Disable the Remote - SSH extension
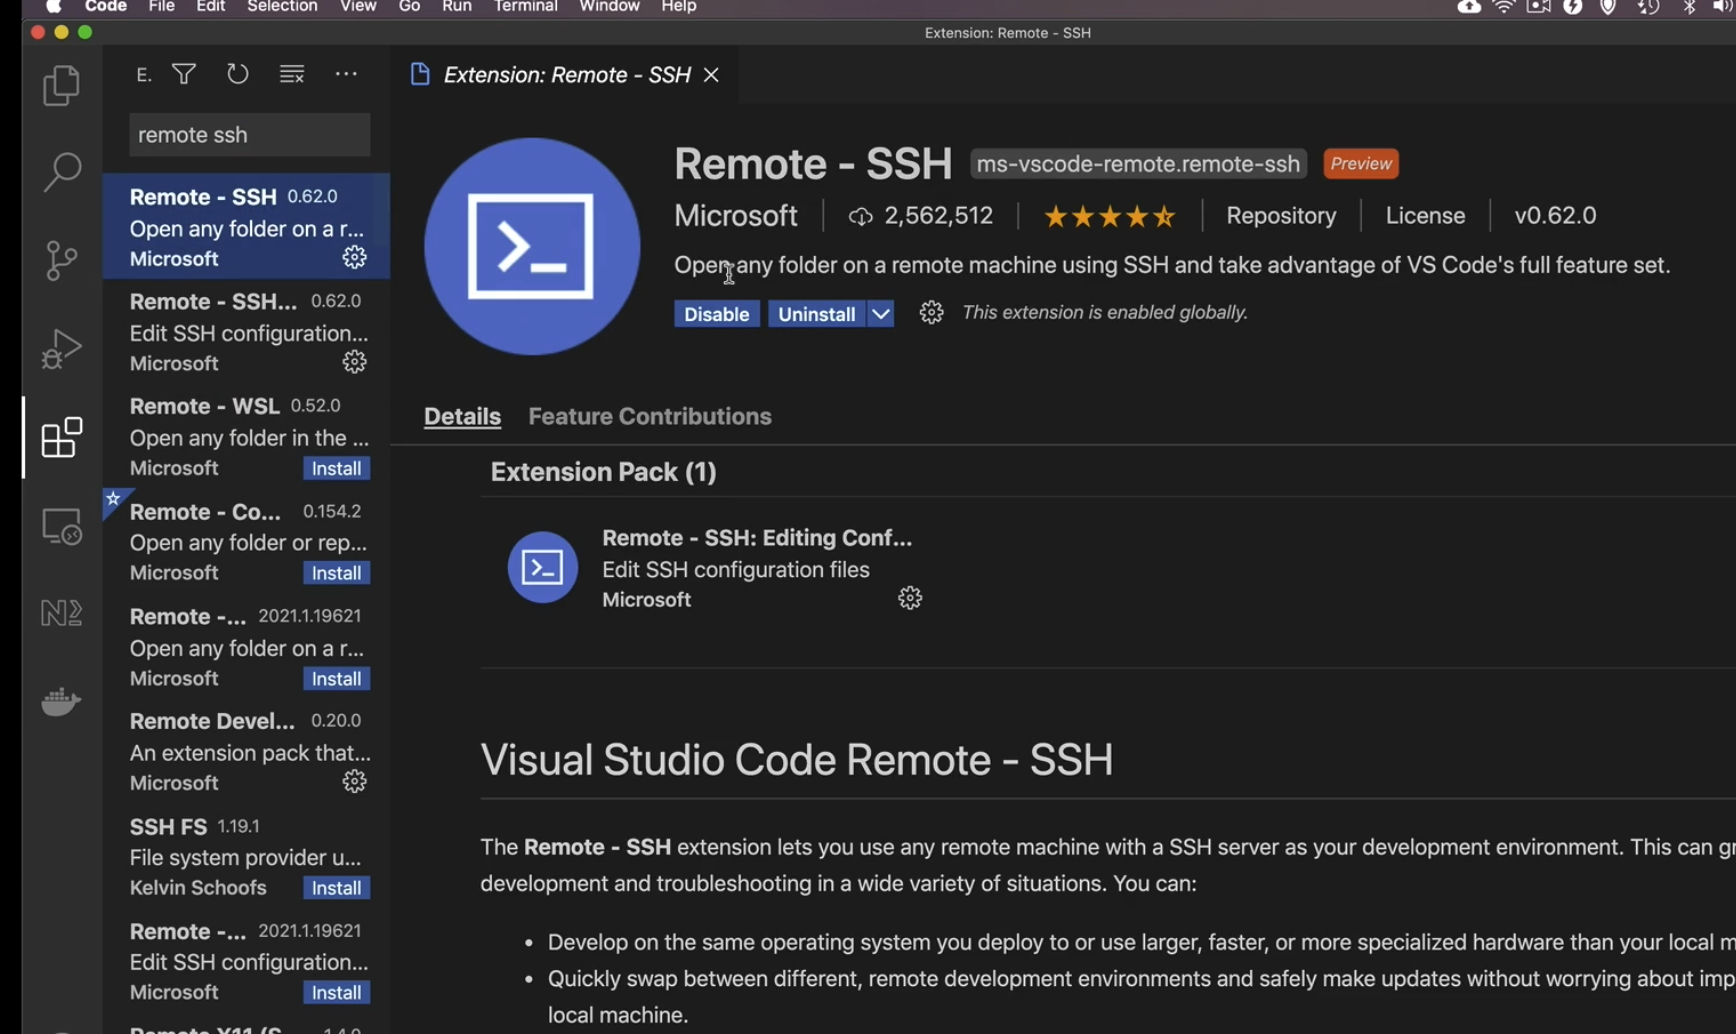 pyautogui.click(x=716, y=314)
